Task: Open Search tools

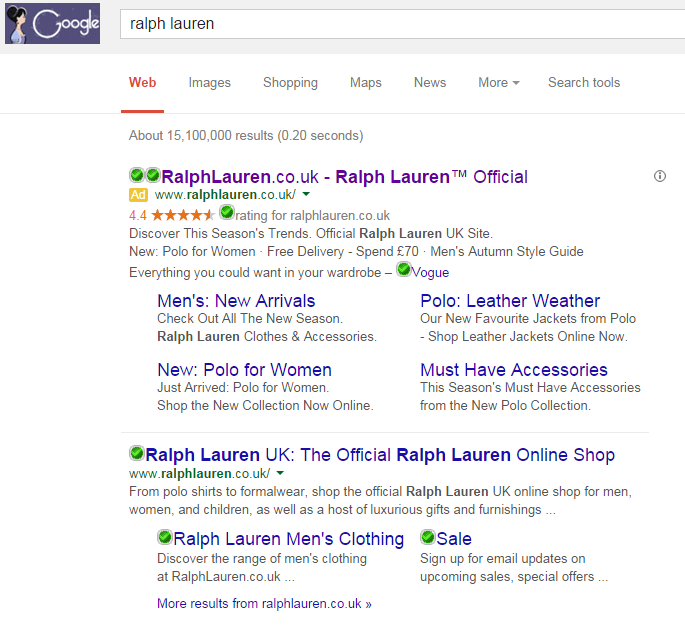Action: 584,83
